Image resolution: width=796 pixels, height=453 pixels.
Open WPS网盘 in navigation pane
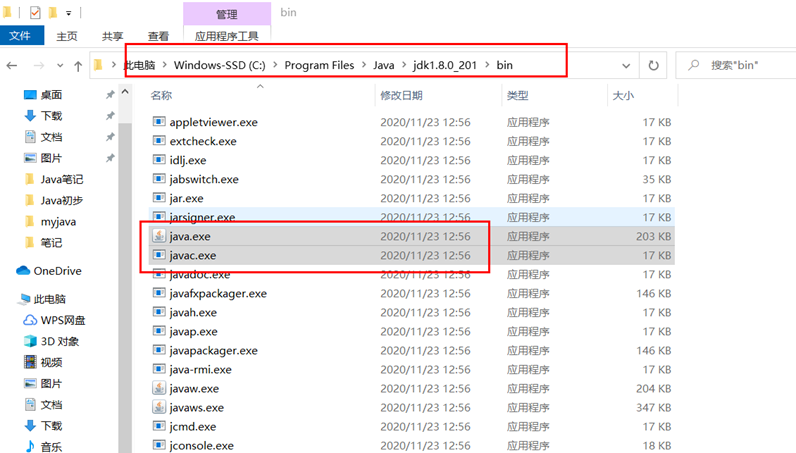[x=62, y=320]
